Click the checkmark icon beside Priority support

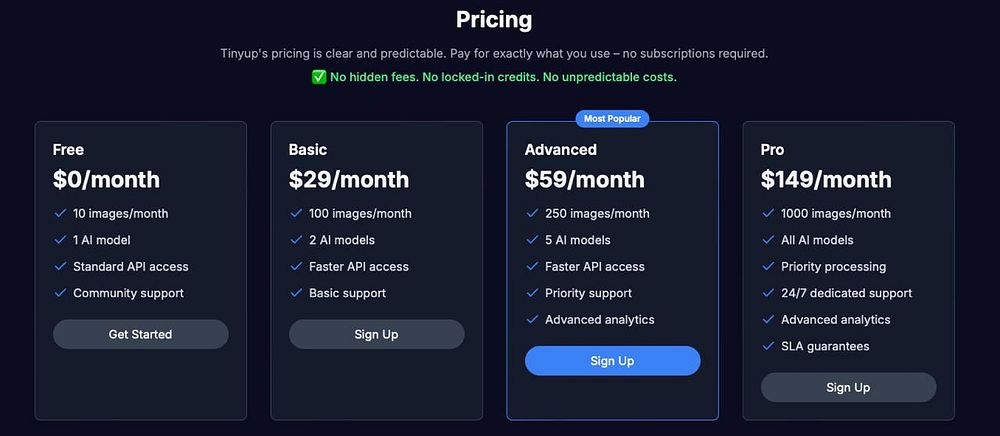533,293
